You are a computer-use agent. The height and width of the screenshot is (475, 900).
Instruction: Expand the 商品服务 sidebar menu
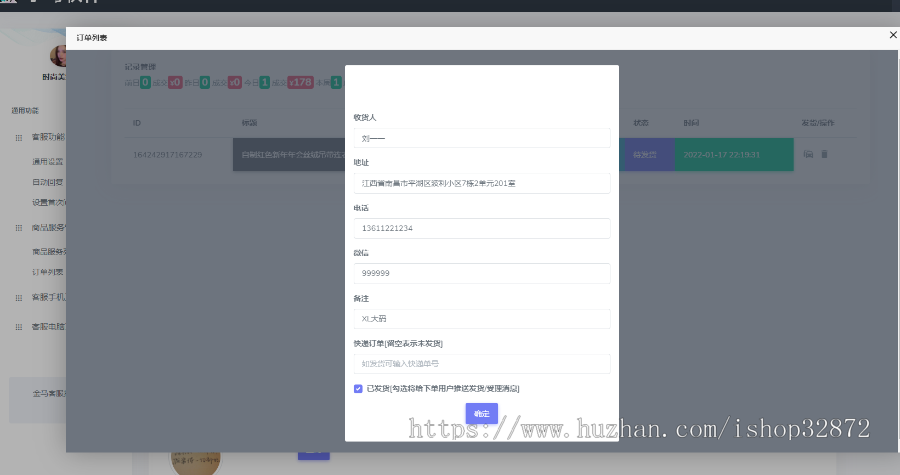coord(49,228)
